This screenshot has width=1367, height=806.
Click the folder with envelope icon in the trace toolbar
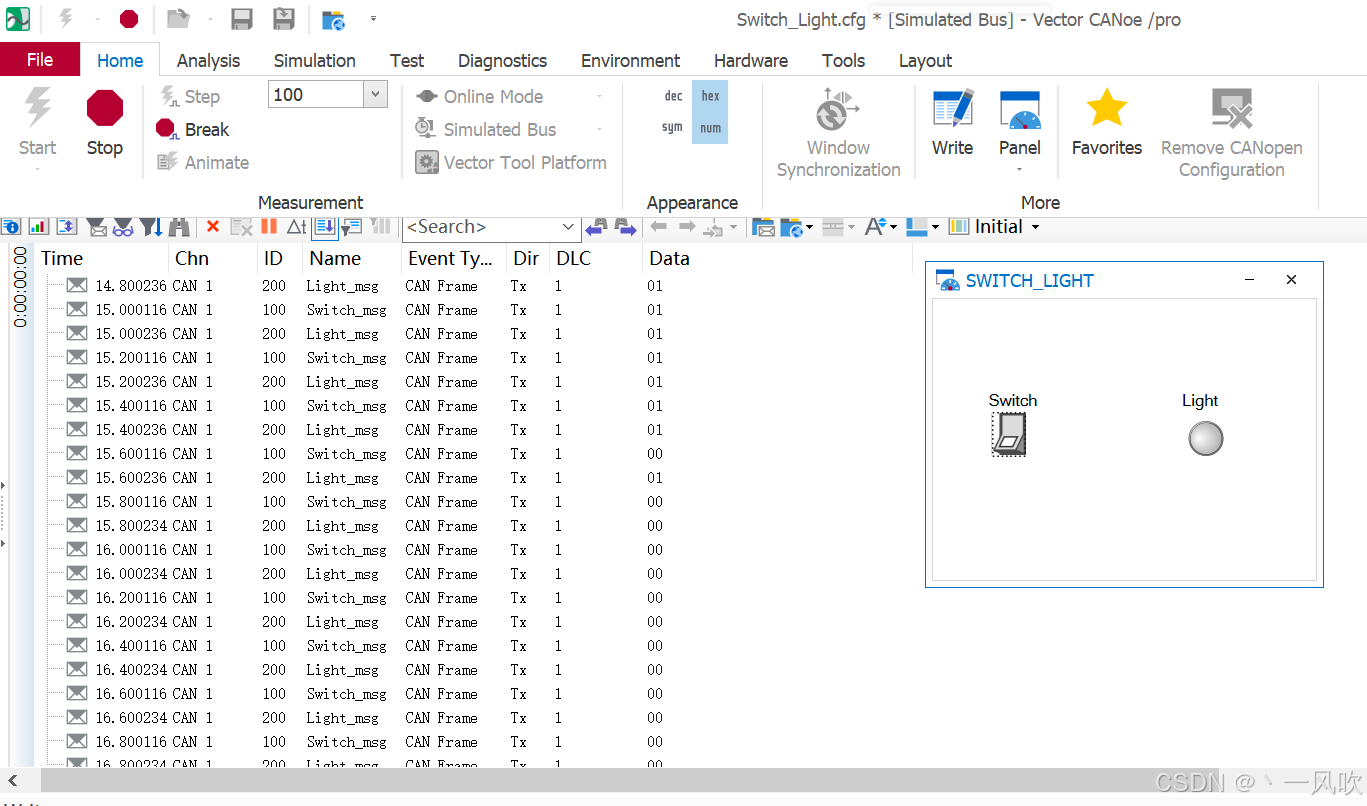(x=763, y=227)
